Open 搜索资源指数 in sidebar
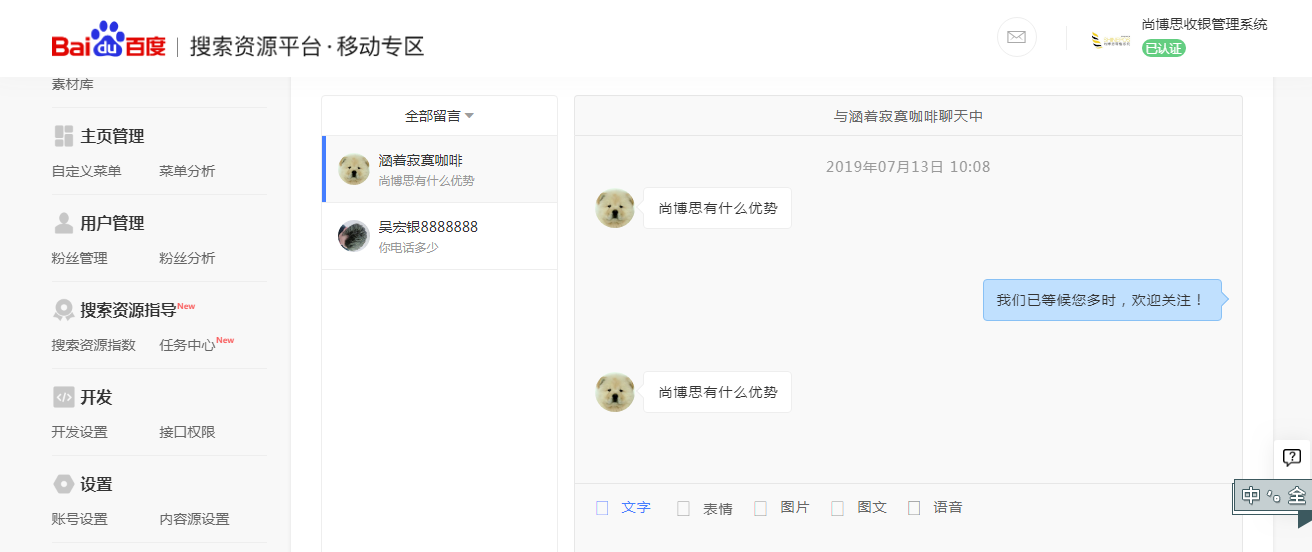The width and height of the screenshot is (1312, 552). (x=94, y=345)
